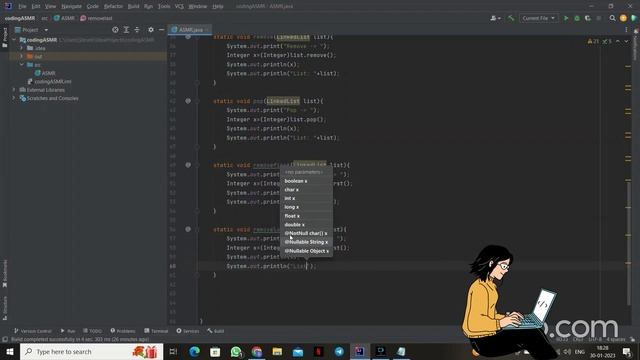This screenshot has height=360, width=640.
Task: Open the Services tool window
Action: [188, 331]
